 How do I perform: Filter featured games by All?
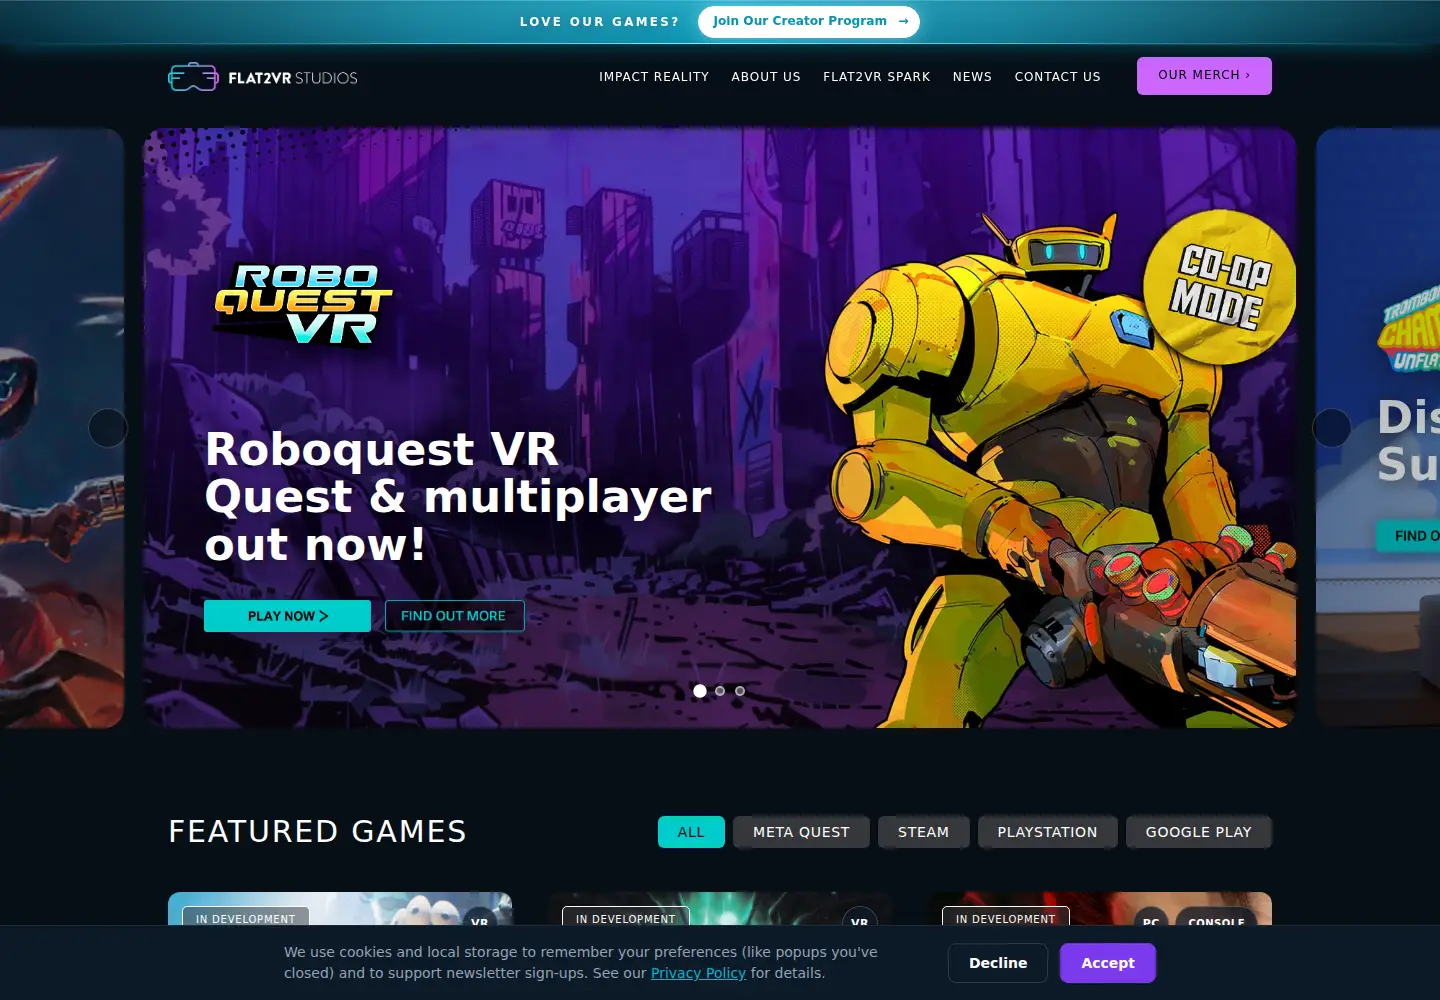tap(691, 832)
